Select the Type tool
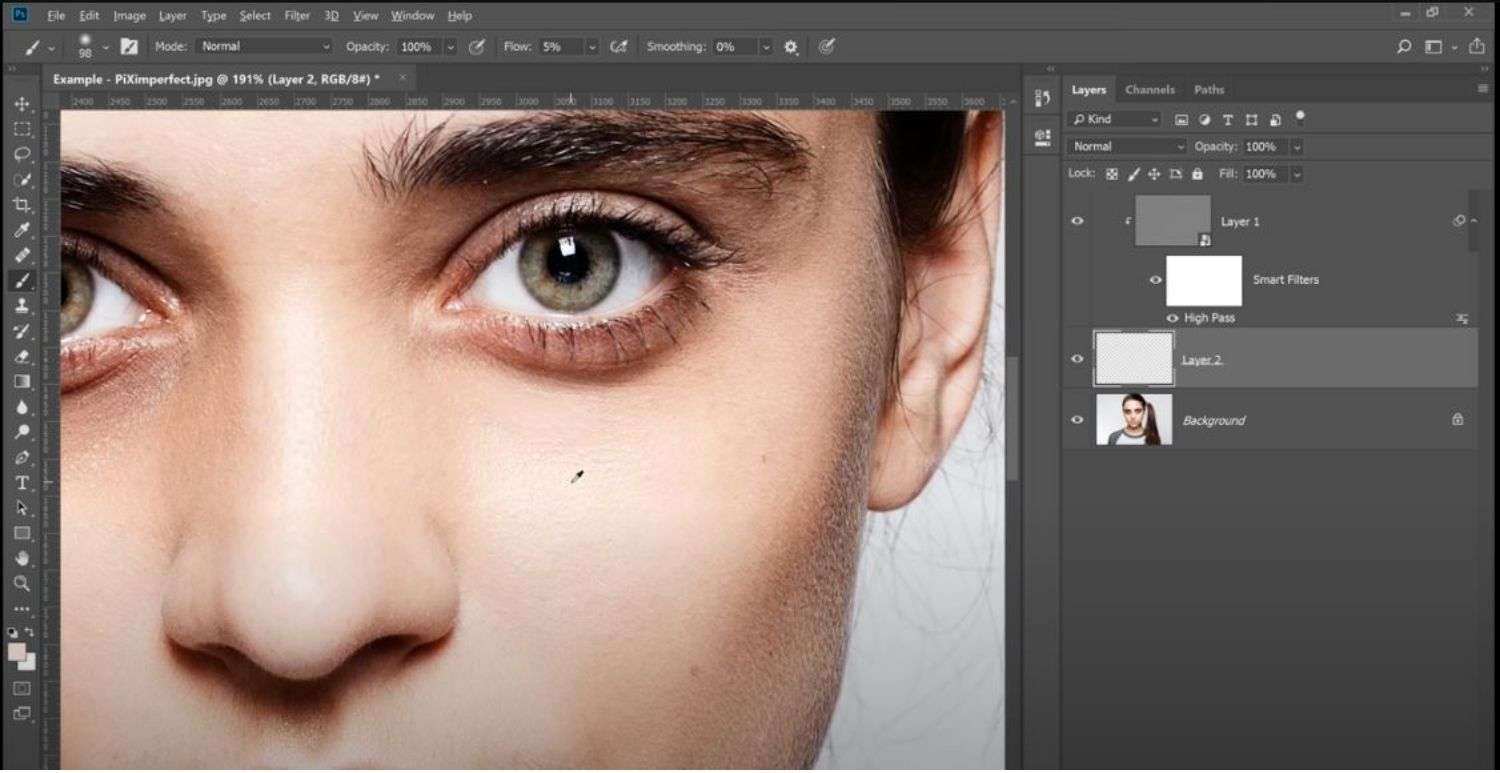 [x=22, y=481]
